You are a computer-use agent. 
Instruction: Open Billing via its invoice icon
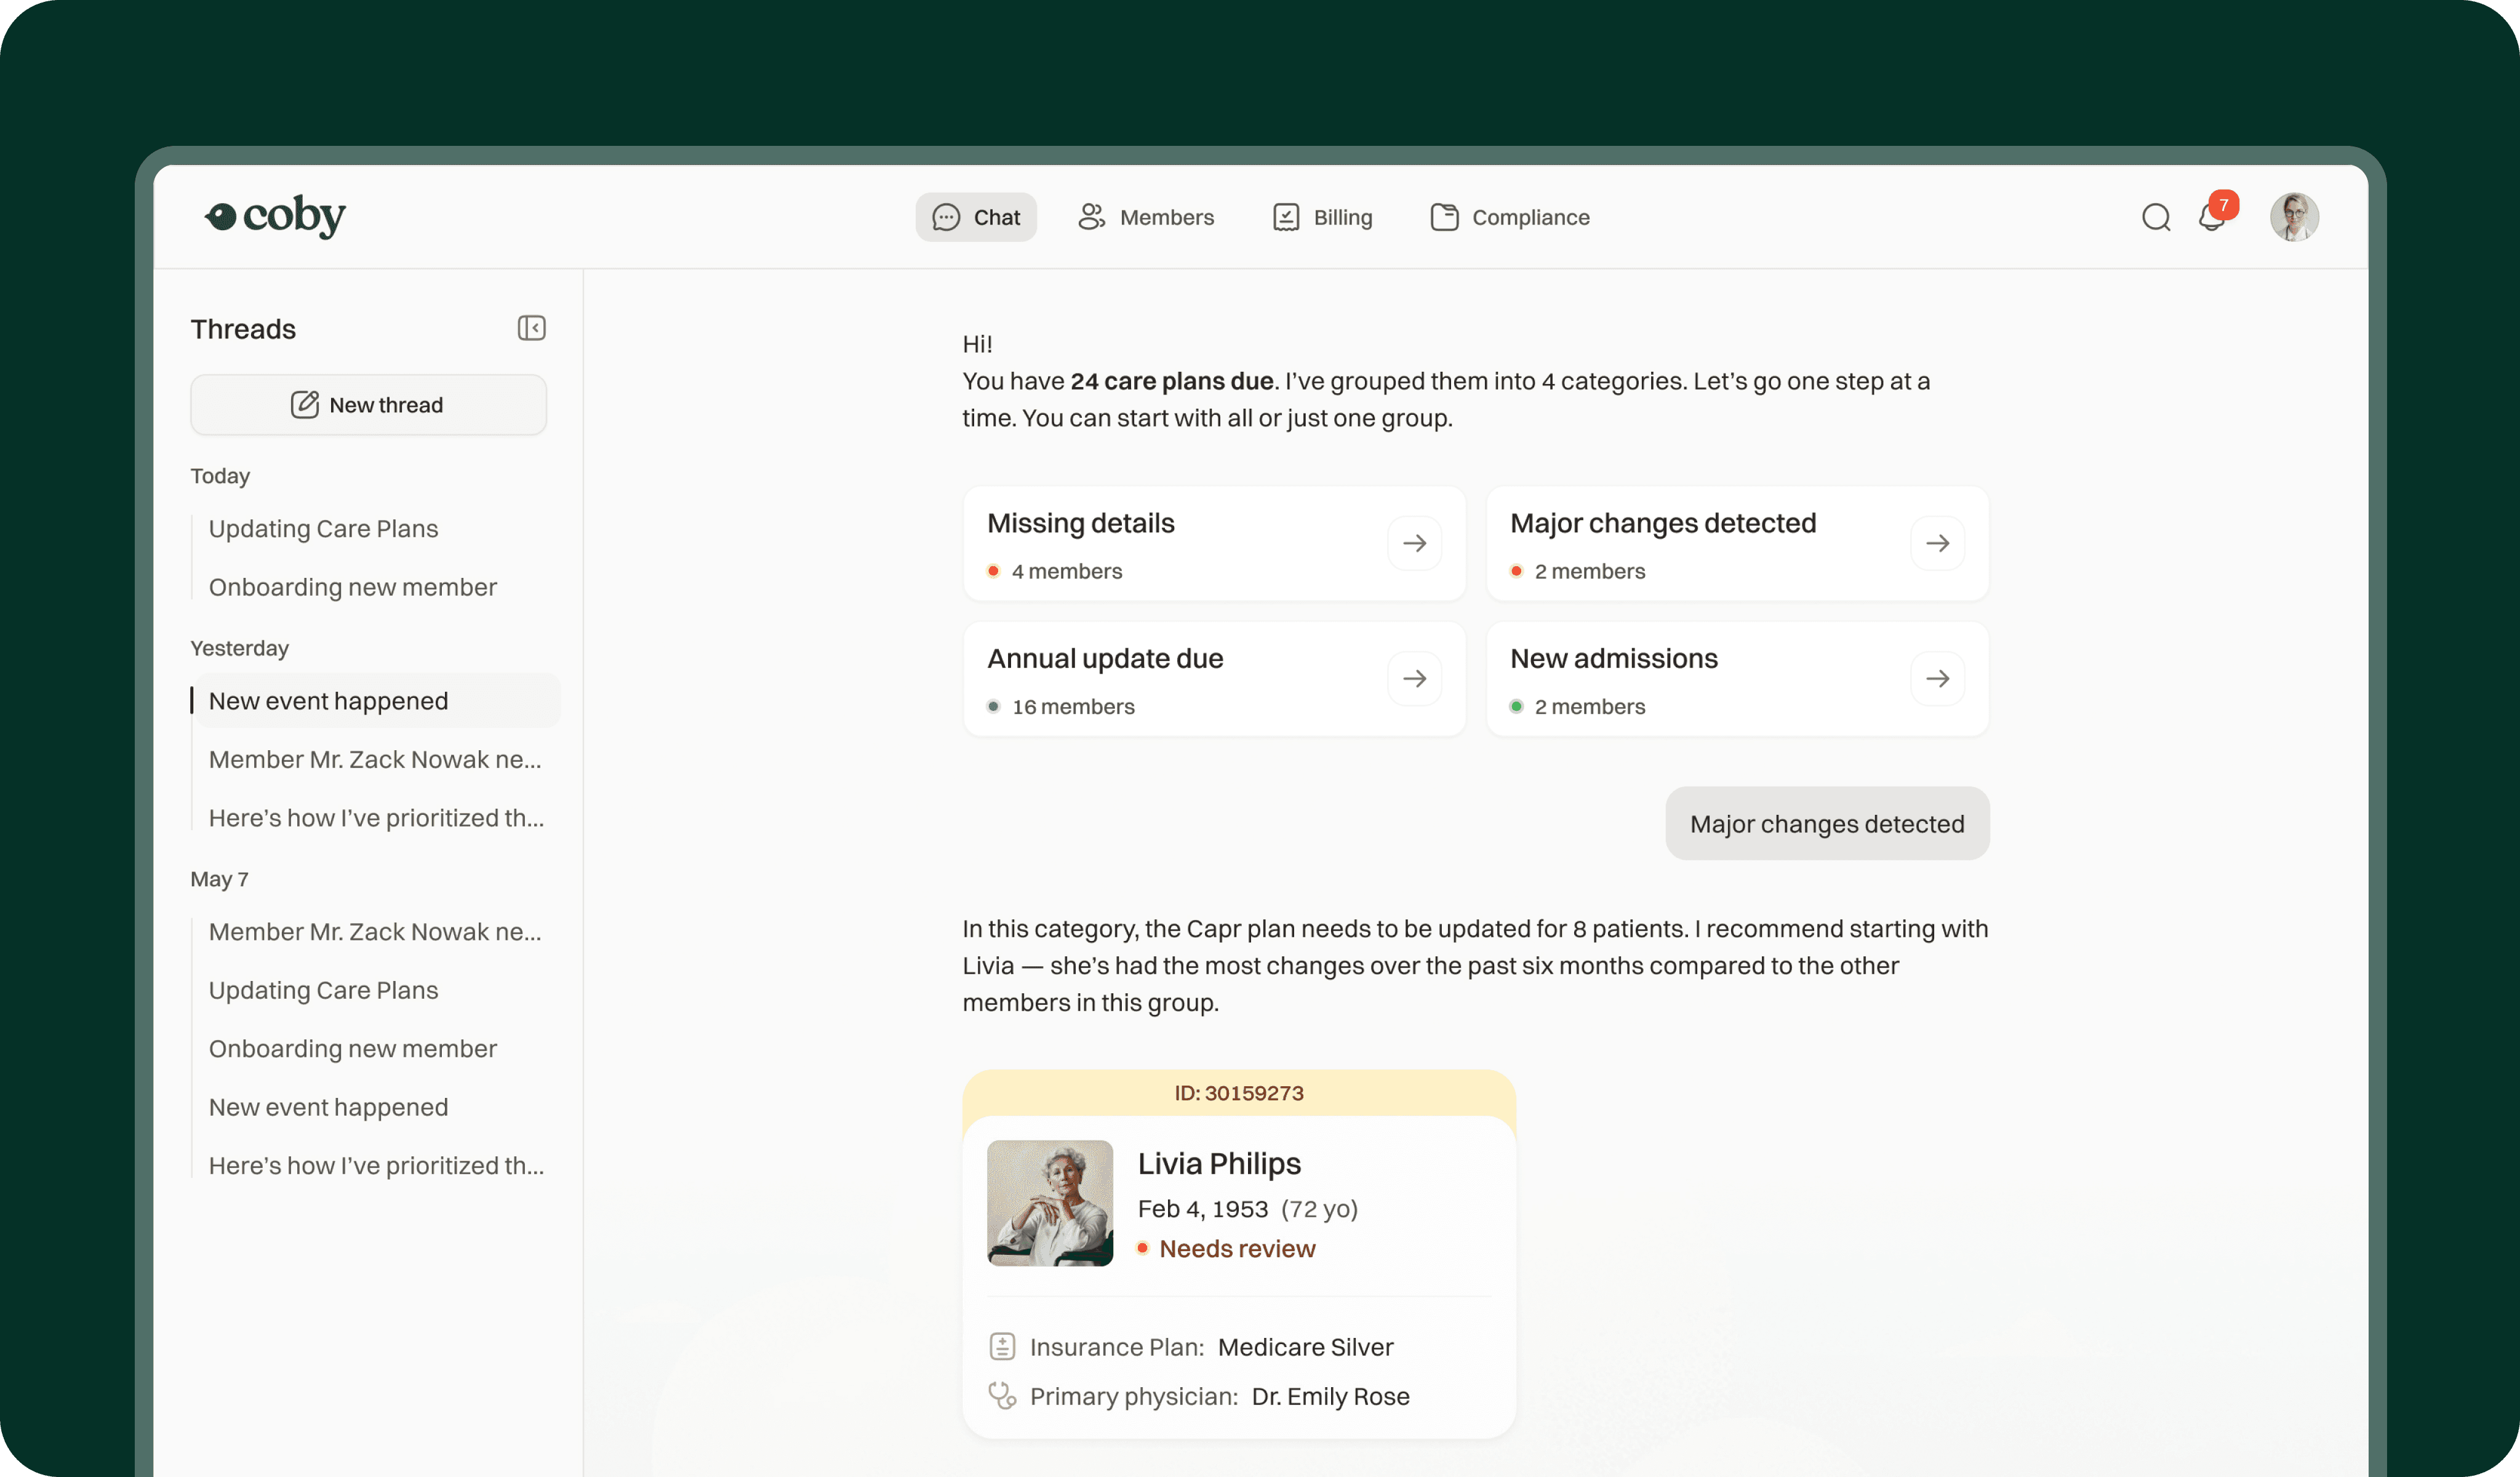coord(1285,217)
